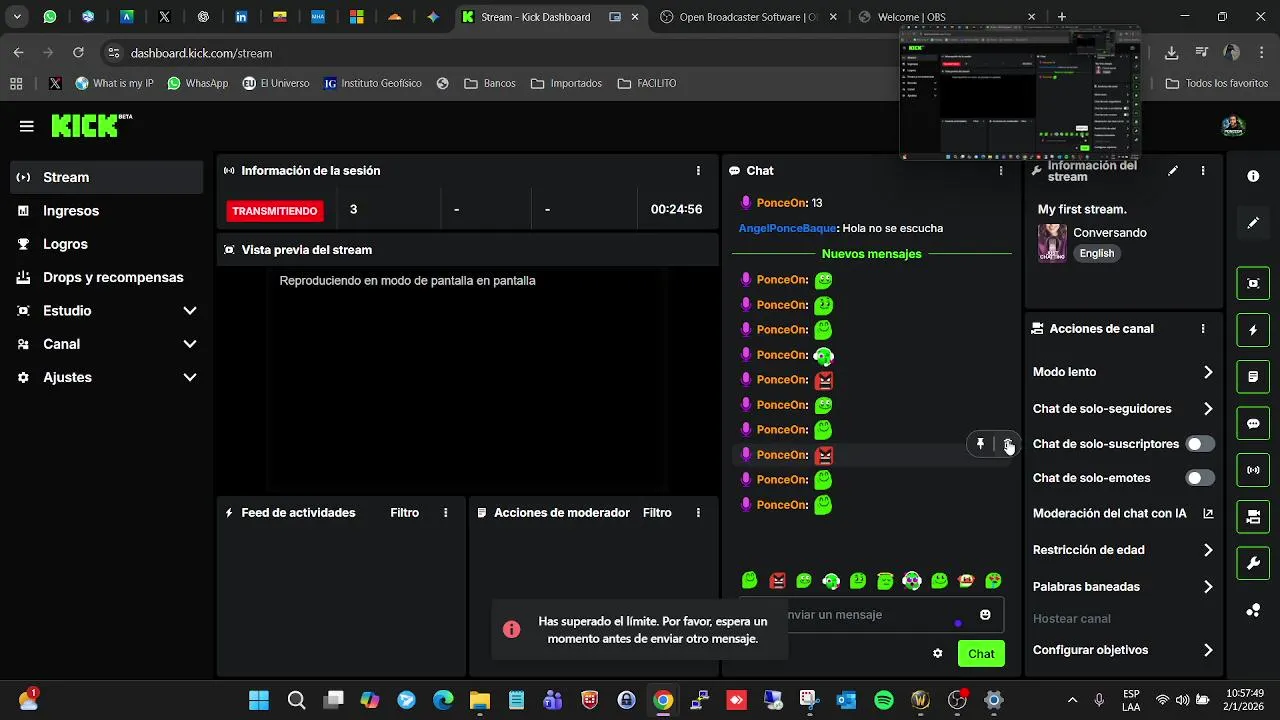Switch to Open Broadcaster Software tab
The image size is (1280, 720).
point(750,17)
